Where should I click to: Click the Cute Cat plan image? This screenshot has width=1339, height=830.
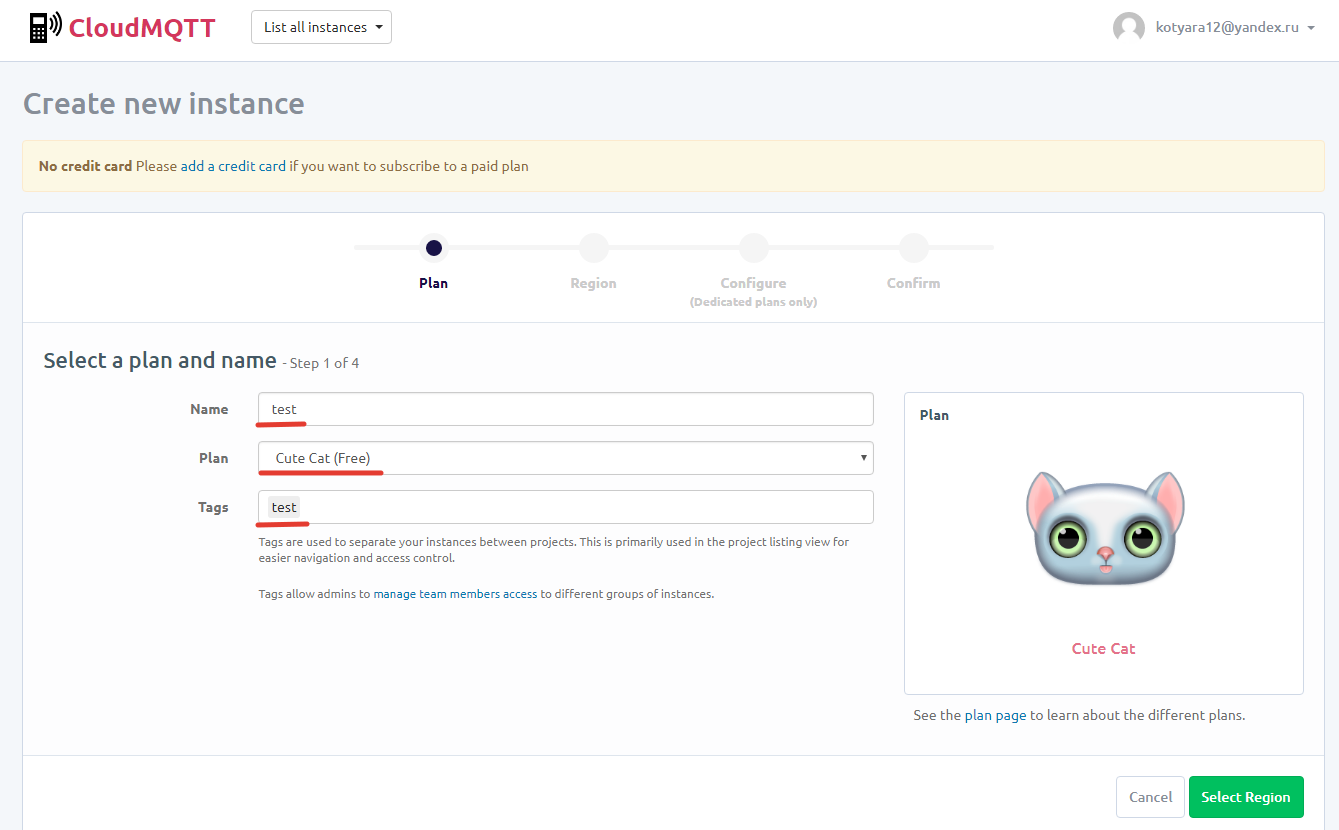click(x=1104, y=529)
